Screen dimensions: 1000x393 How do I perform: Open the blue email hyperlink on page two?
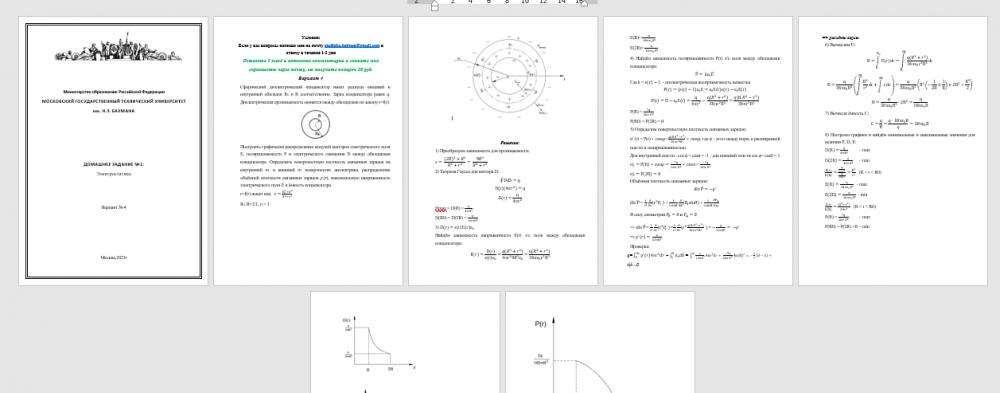pyautogui.click(x=351, y=46)
